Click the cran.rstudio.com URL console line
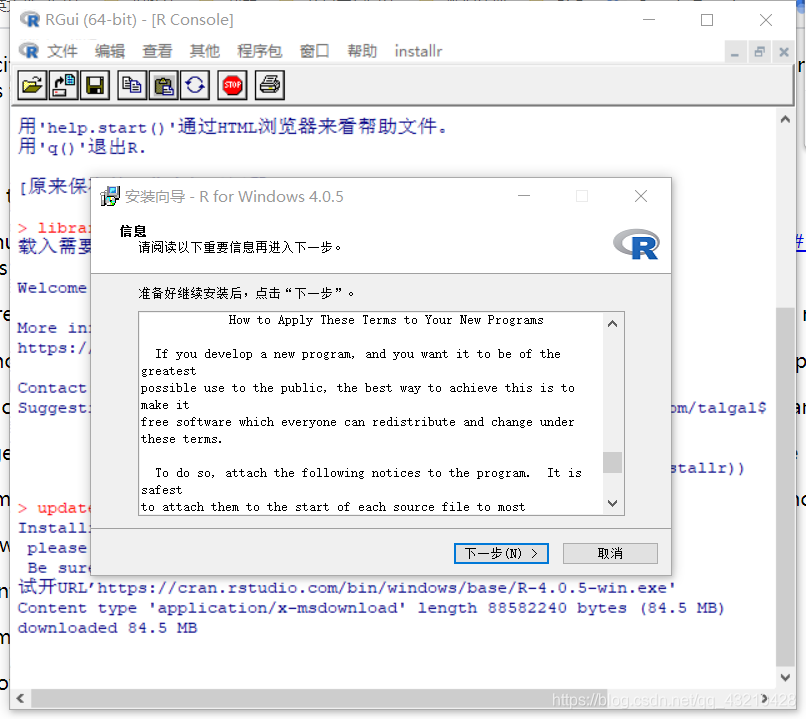 coord(346,587)
